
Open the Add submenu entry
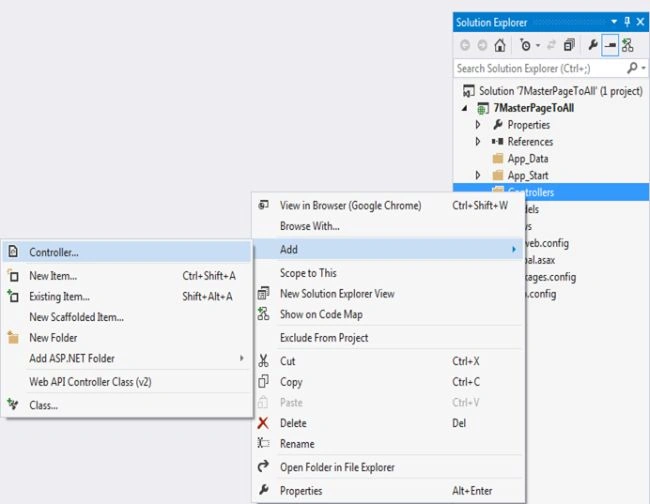coord(388,250)
